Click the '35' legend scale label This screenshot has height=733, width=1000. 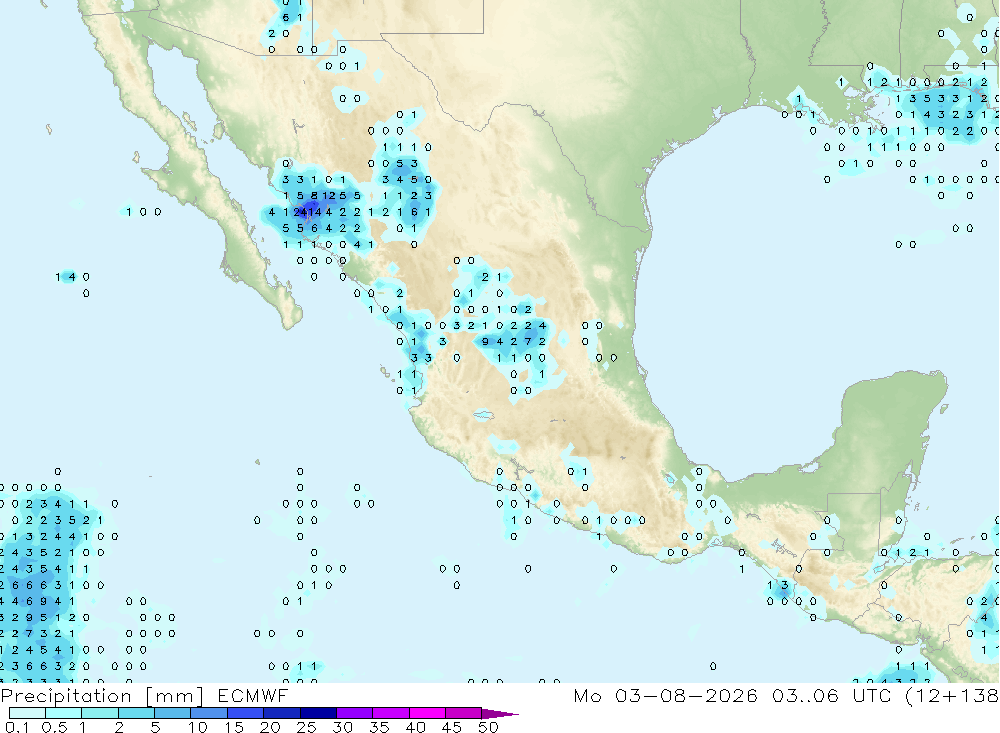pos(379,727)
